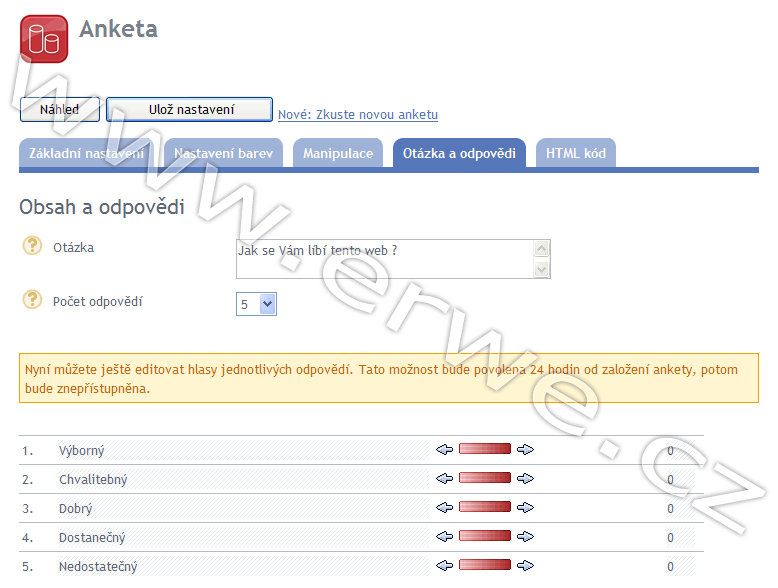Viewport: 778px width, 588px height.
Task: Decrease votes for Chvalitebný with left arrow
Action: pyautogui.click(x=445, y=478)
